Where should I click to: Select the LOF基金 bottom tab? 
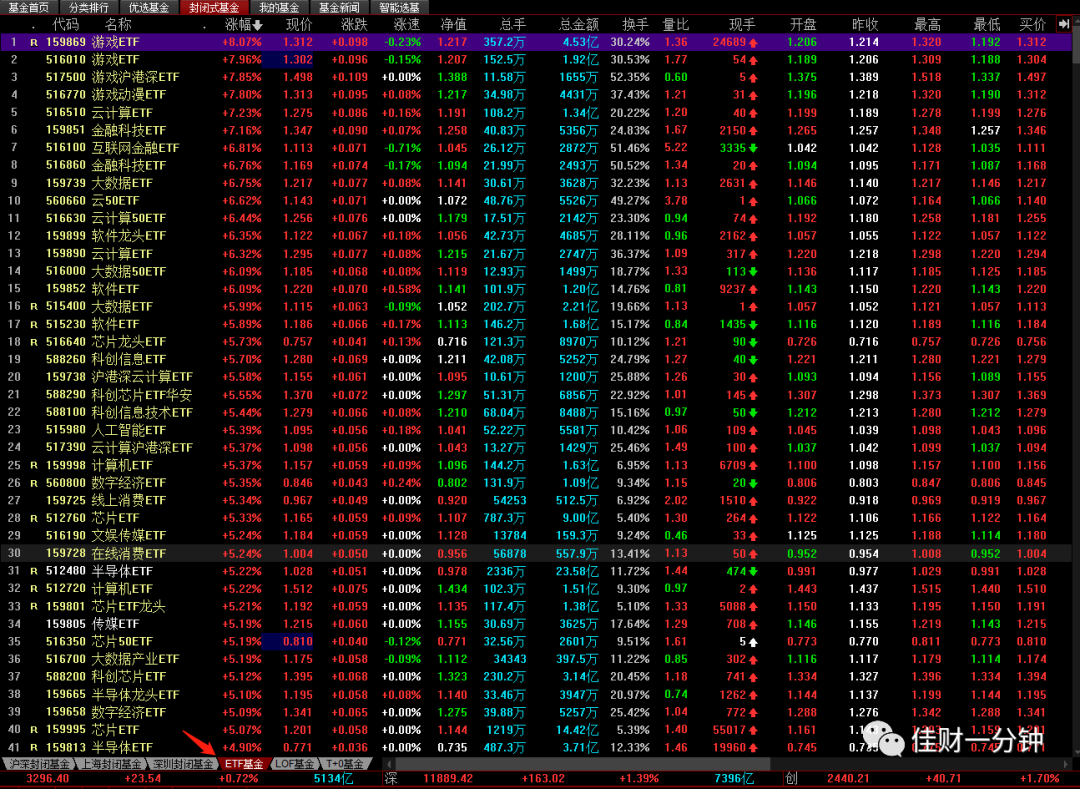pos(294,764)
